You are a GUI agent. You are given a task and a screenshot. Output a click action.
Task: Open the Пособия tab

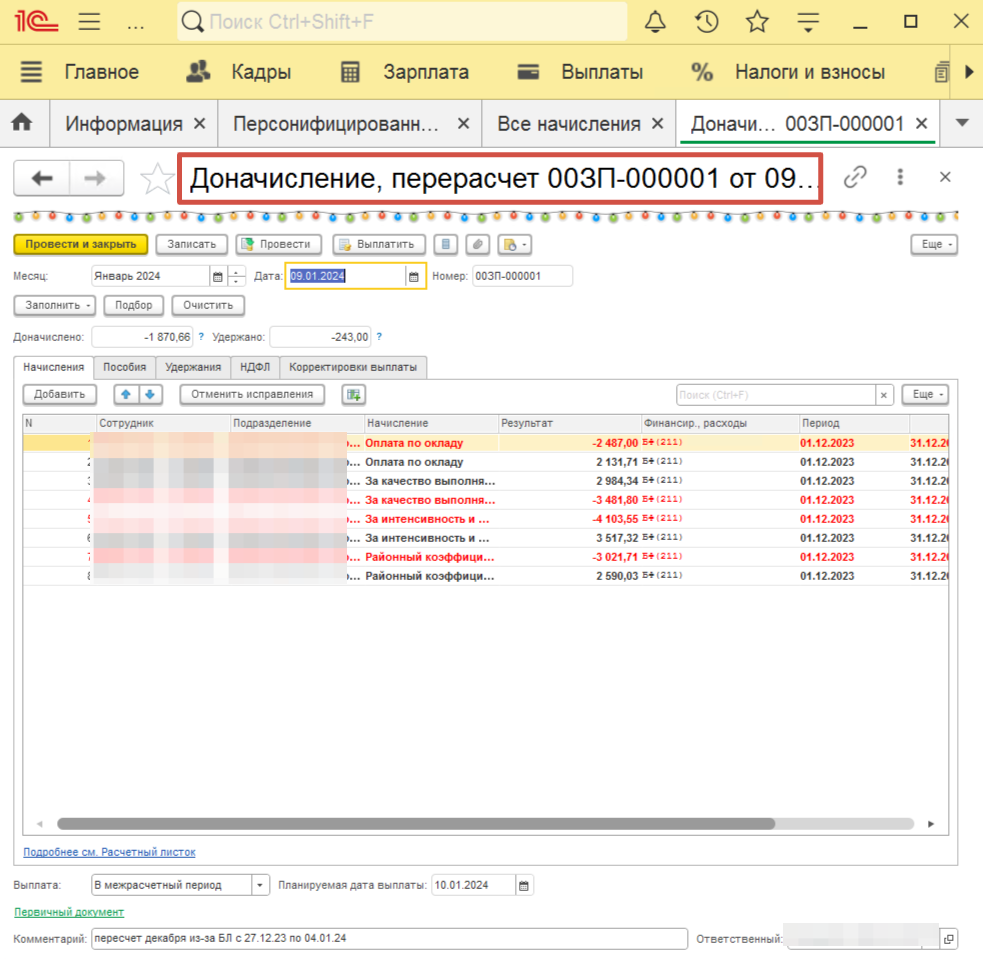click(125, 367)
